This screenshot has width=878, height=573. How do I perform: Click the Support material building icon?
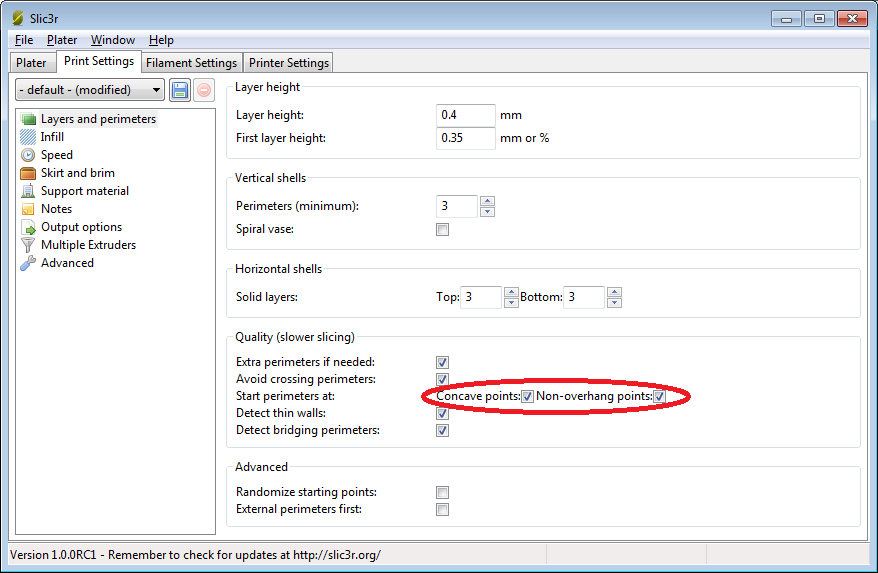coord(28,191)
